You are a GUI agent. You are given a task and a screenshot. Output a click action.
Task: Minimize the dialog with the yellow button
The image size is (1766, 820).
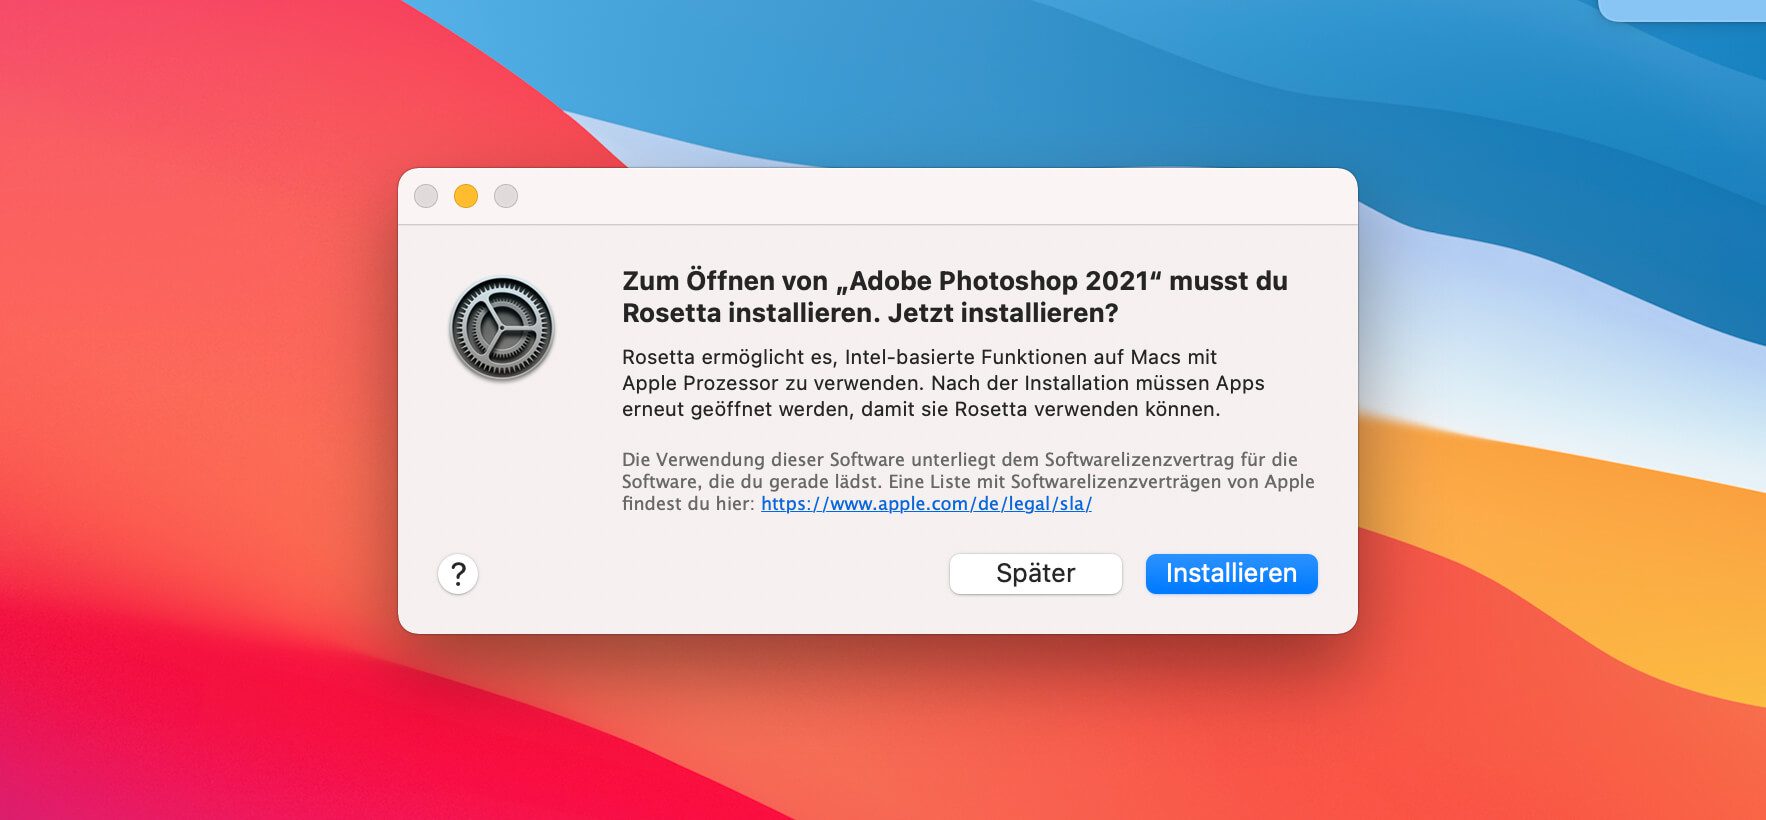pyautogui.click(x=466, y=196)
